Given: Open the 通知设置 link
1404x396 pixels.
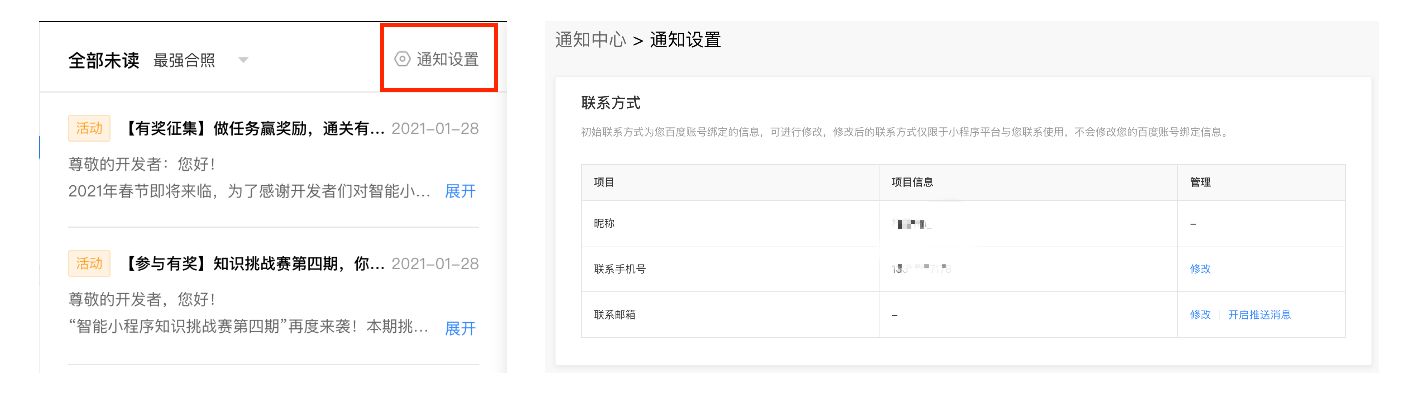Looking at the screenshot, I should coord(447,59).
